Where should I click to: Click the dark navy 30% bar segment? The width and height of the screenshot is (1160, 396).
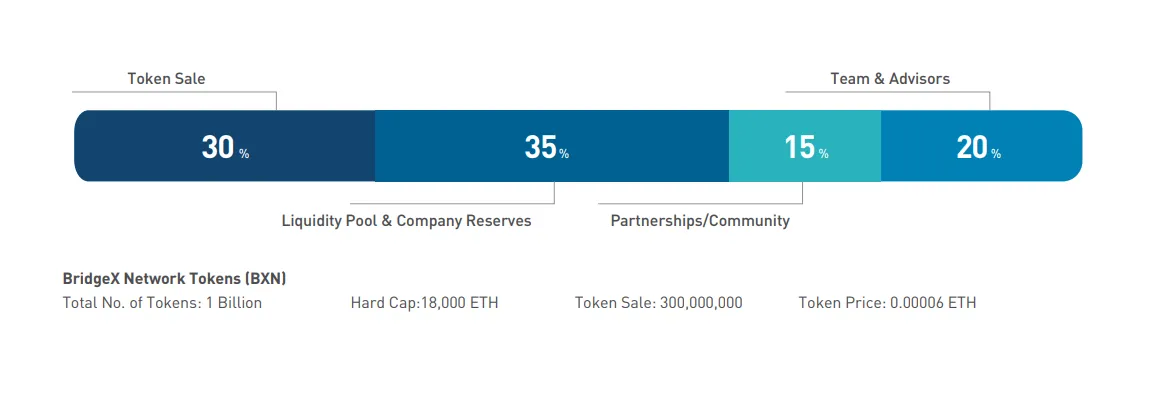[x=225, y=146]
